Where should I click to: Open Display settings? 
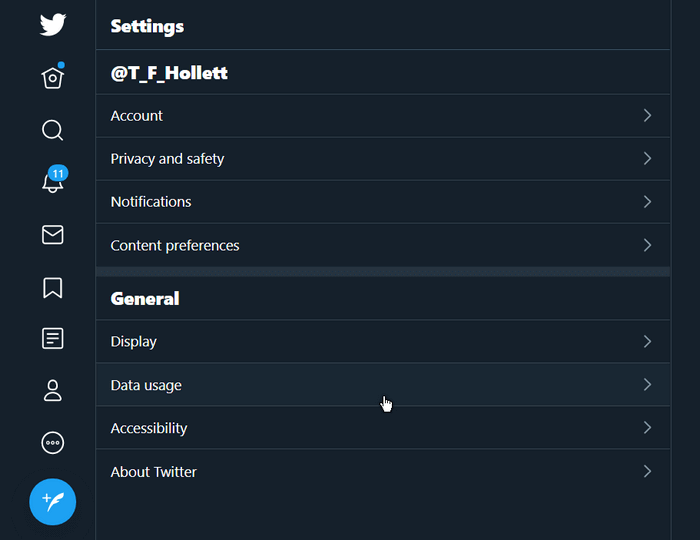[383, 341]
